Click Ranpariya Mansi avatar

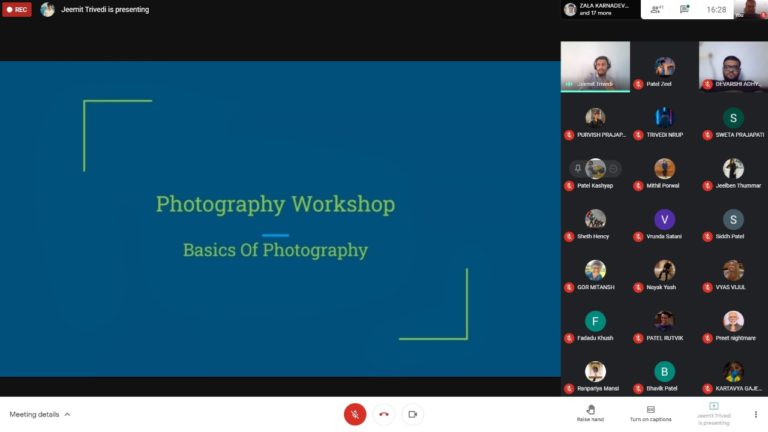(595, 372)
